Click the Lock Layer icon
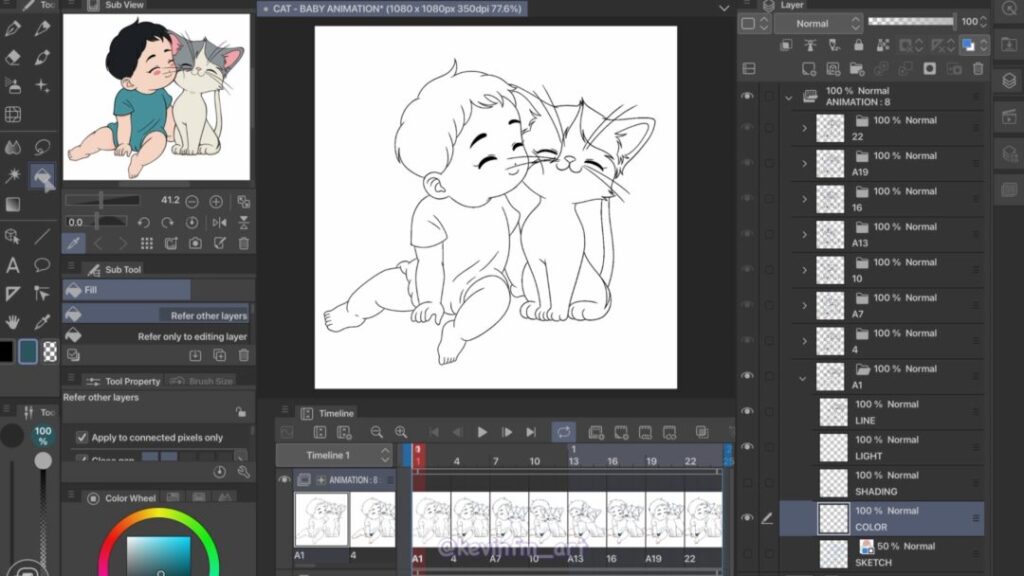Viewport: 1024px width, 576px height. pyautogui.click(x=859, y=46)
